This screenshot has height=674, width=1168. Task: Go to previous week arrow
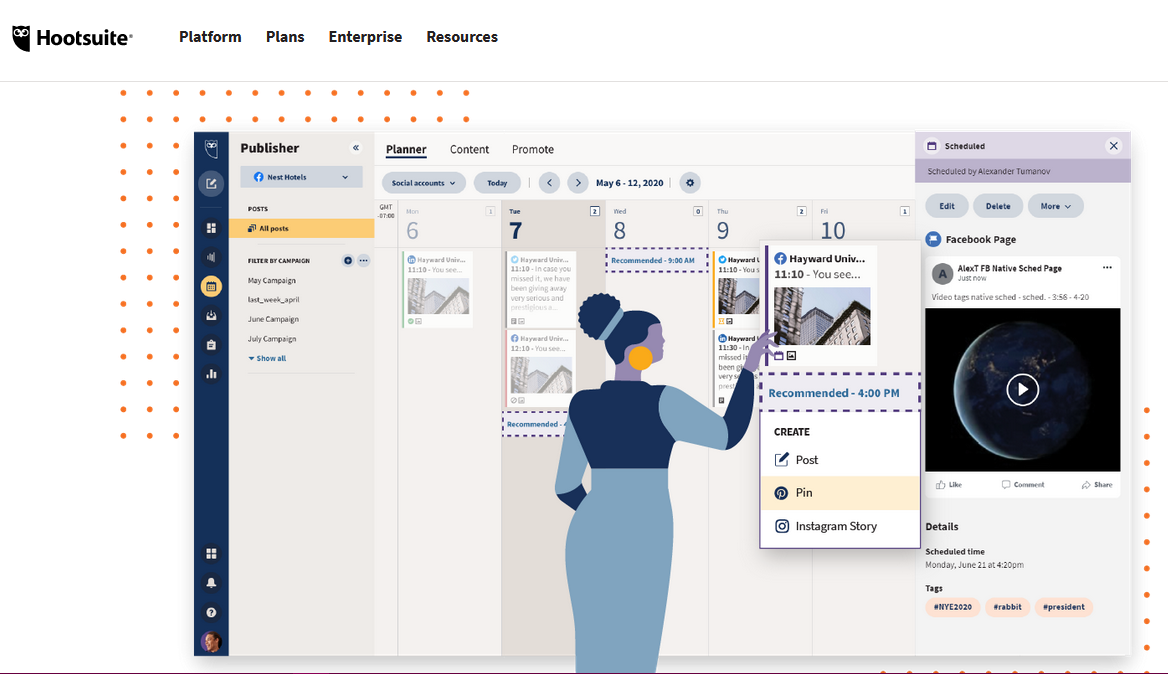[549, 182]
